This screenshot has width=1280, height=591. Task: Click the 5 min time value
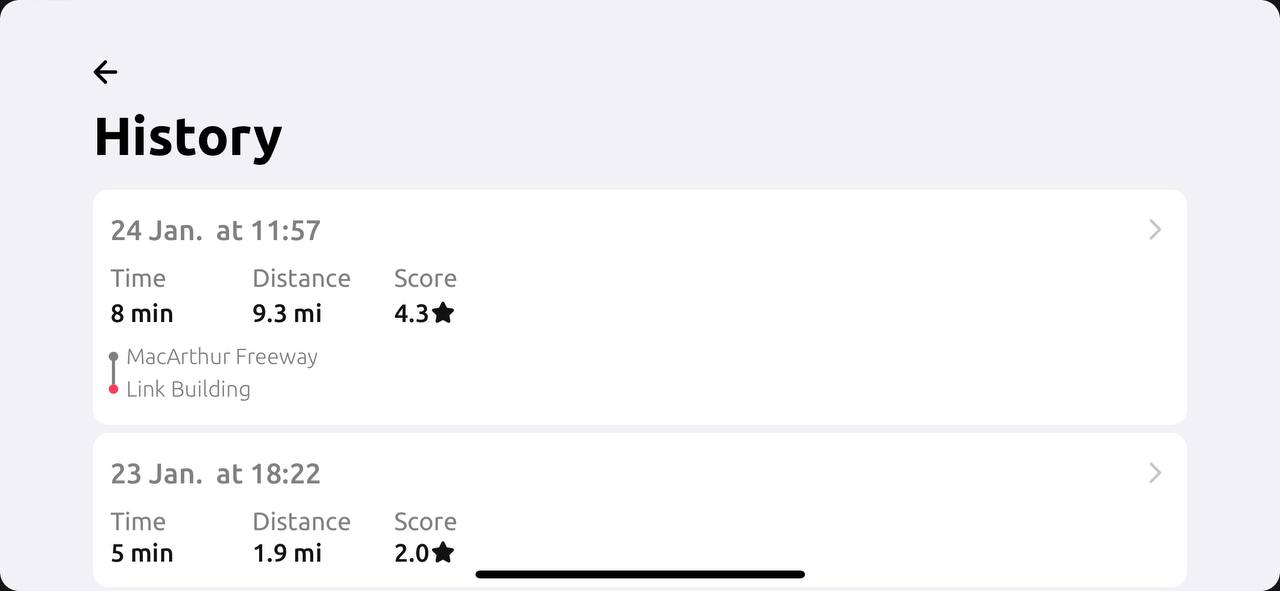pyautogui.click(x=142, y=552)
